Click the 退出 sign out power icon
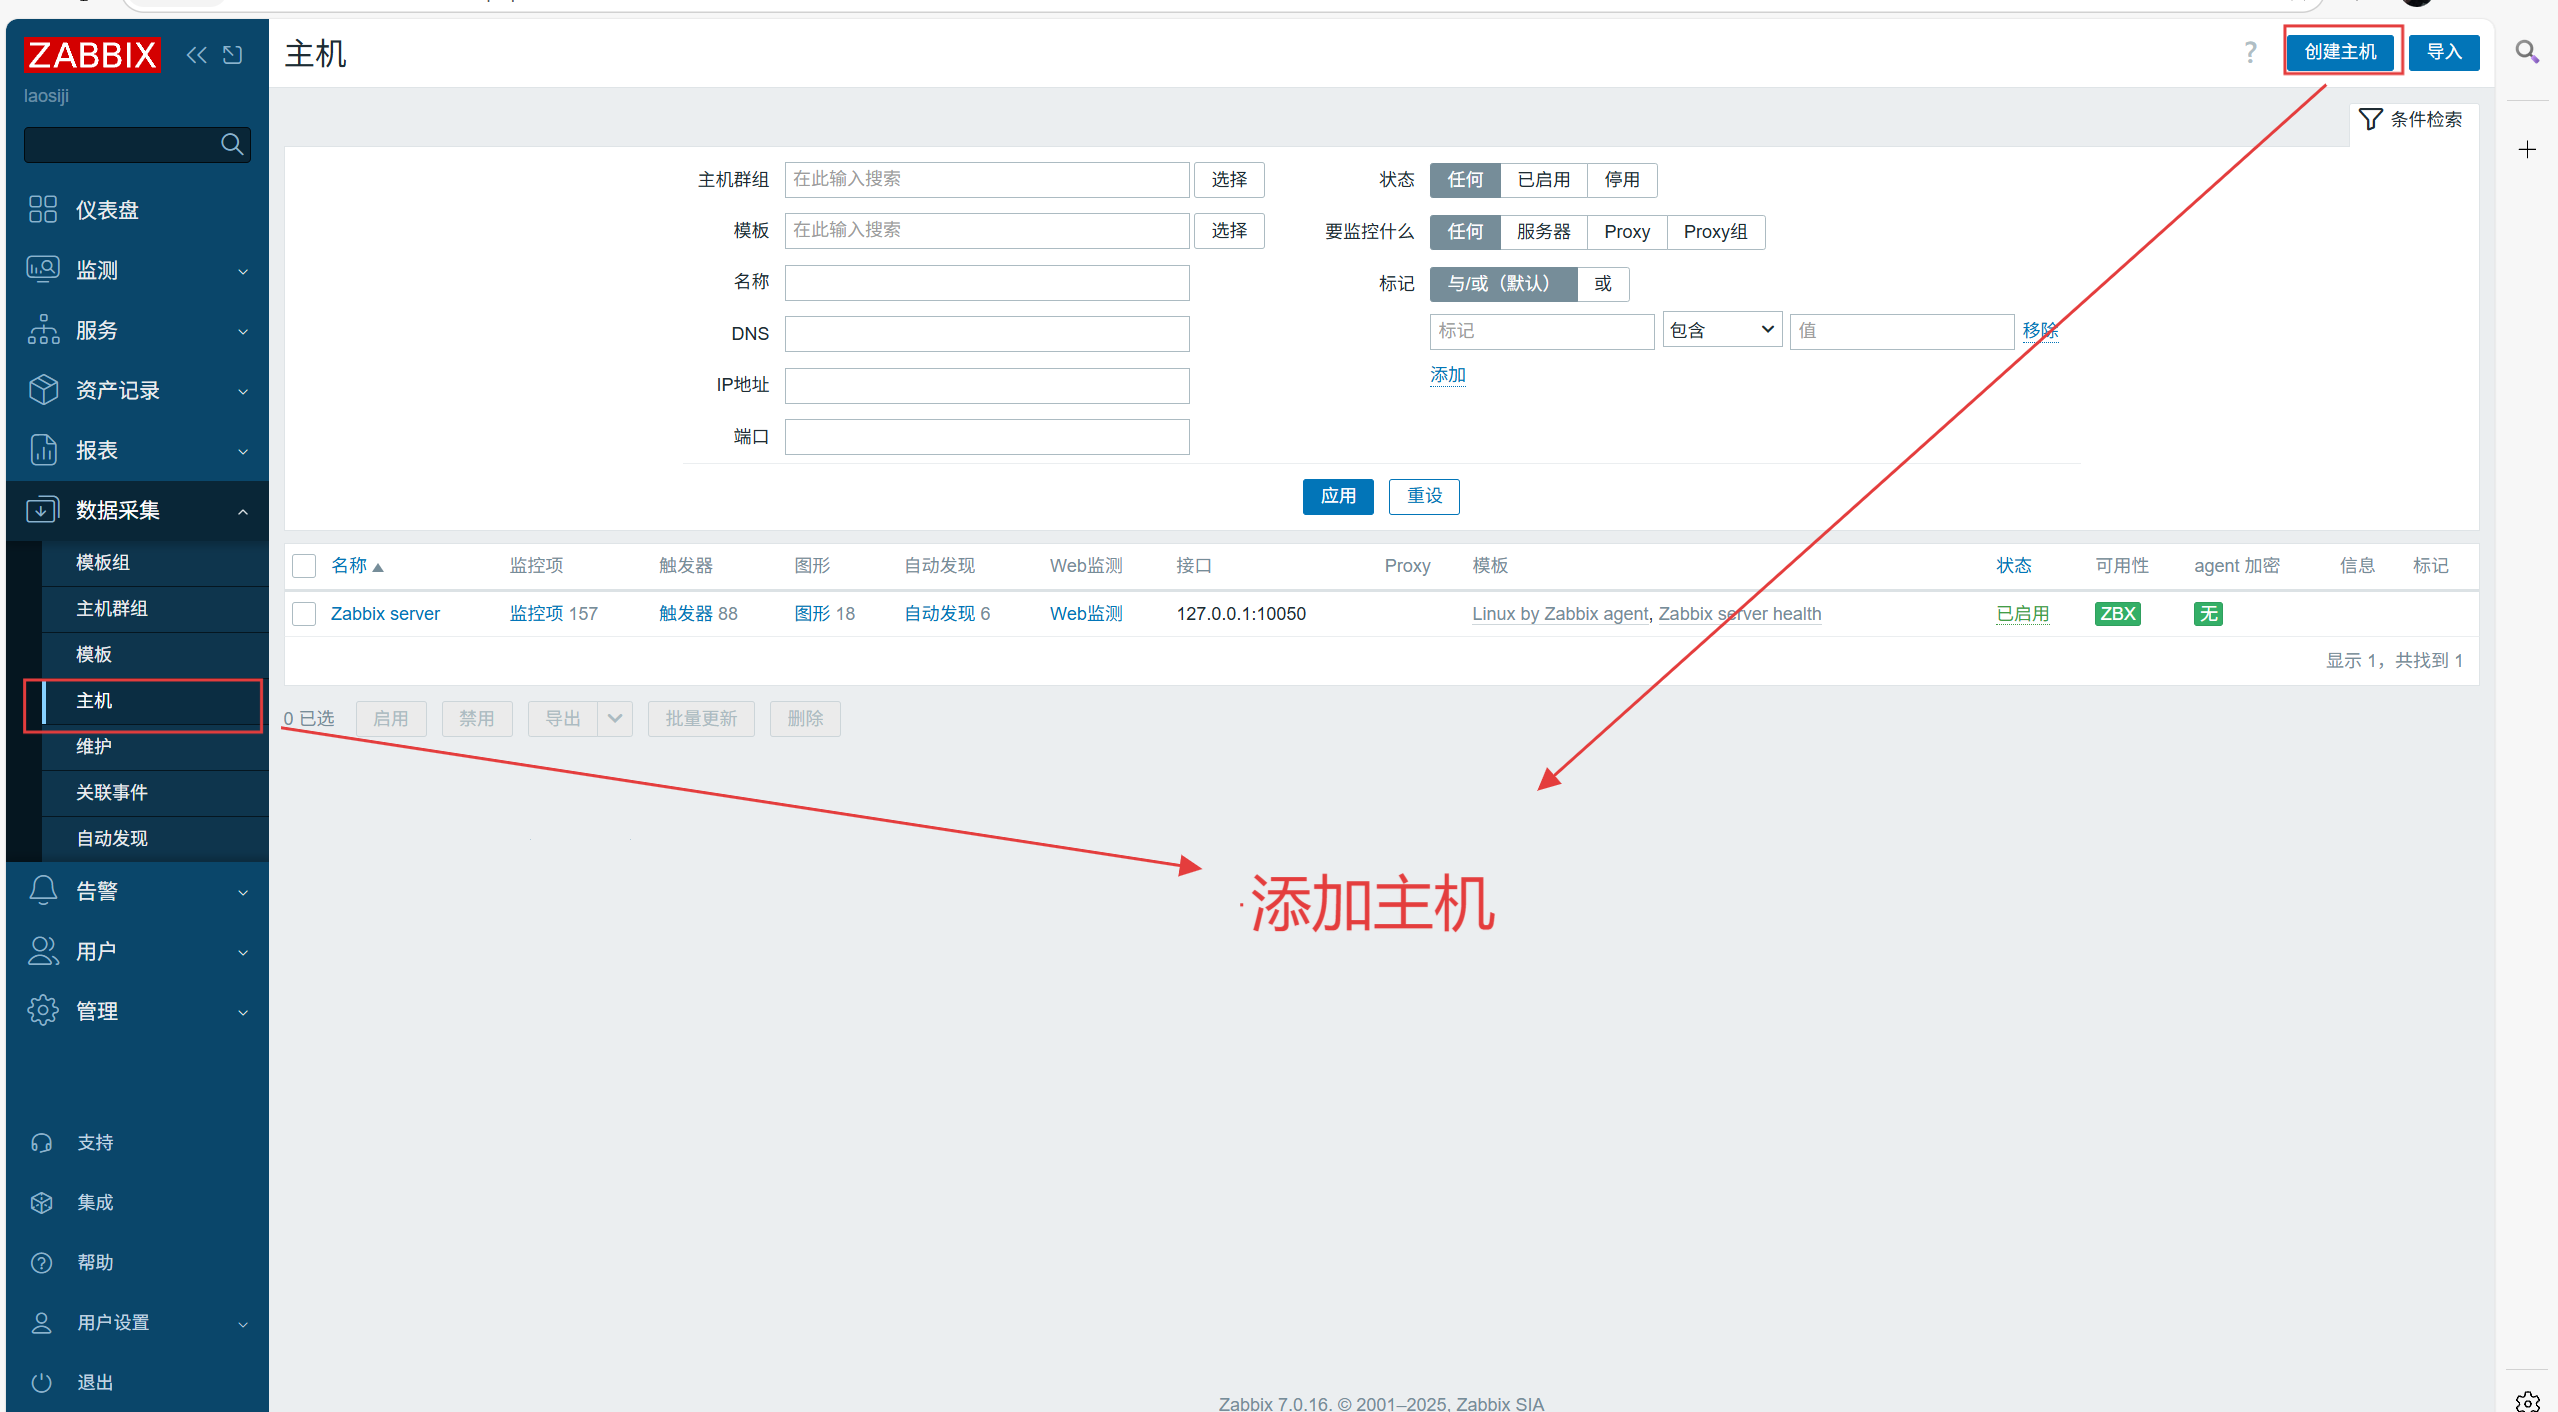 42,1382
